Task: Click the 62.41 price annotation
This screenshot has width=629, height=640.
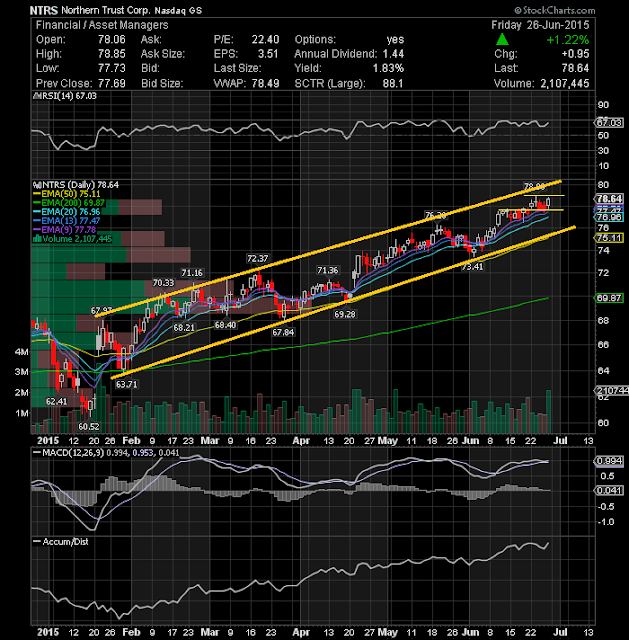Action: tap(56, 401)
